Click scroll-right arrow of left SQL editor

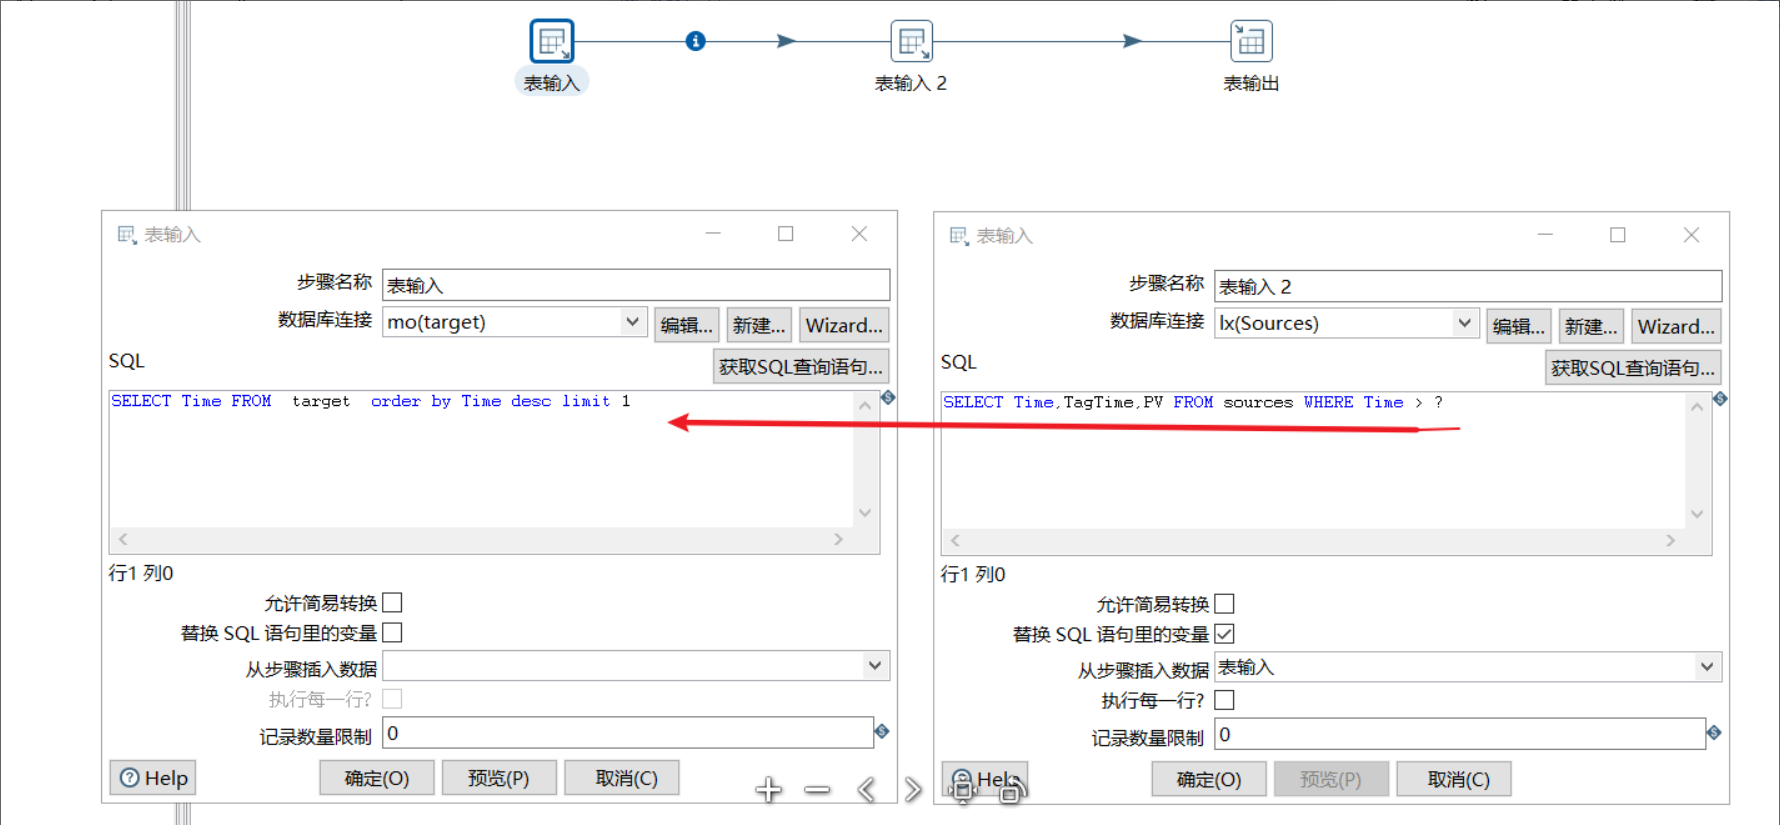[x=838, y=539]
